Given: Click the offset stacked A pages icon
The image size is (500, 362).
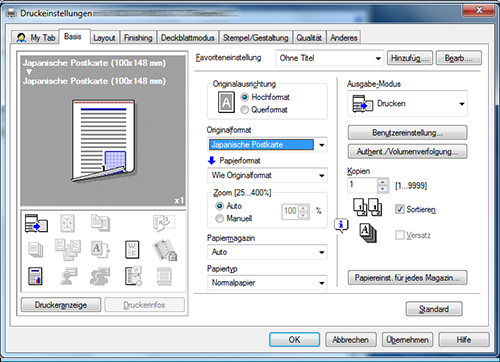Looking at the screenshot, I should coord(368,233).
